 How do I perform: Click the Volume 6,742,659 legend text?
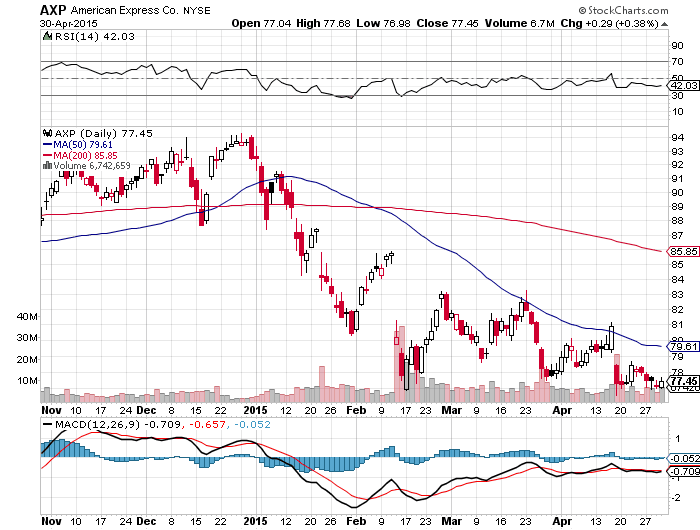click(x=92, y=166)
